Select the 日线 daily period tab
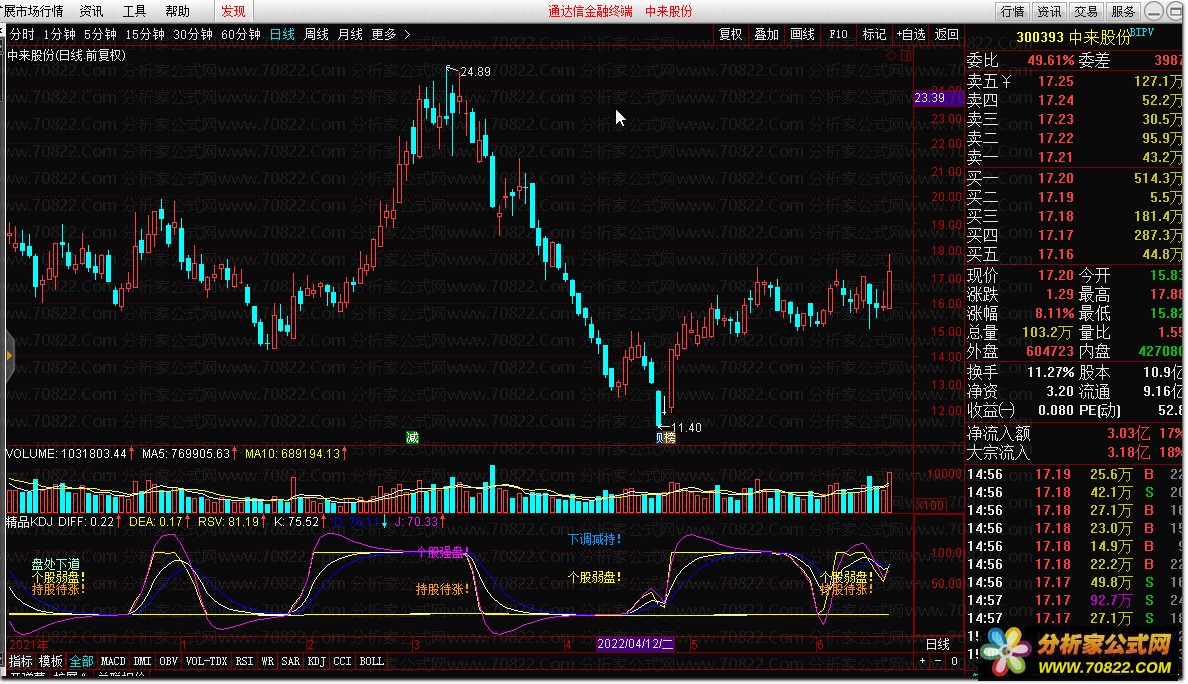 [x=282, y=34]
